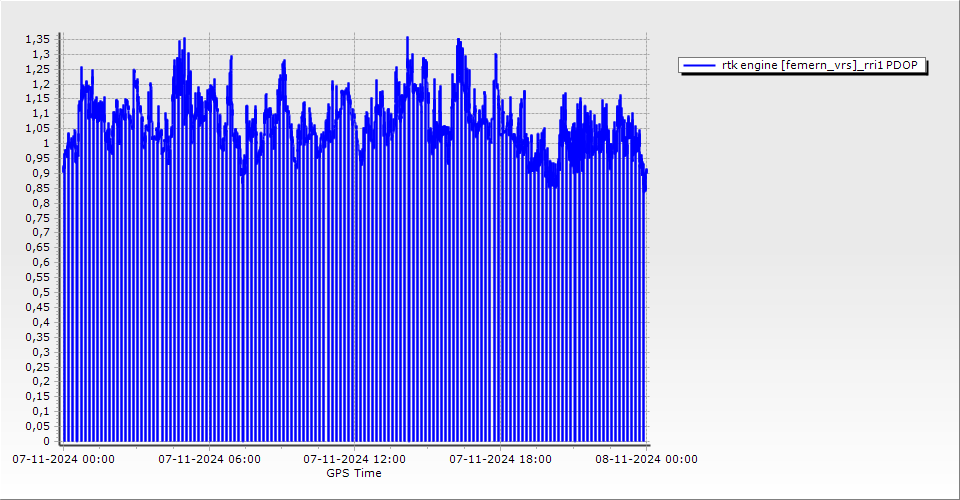Click the 07-11-2024 00:00 x-axis label

pos(63,460)
